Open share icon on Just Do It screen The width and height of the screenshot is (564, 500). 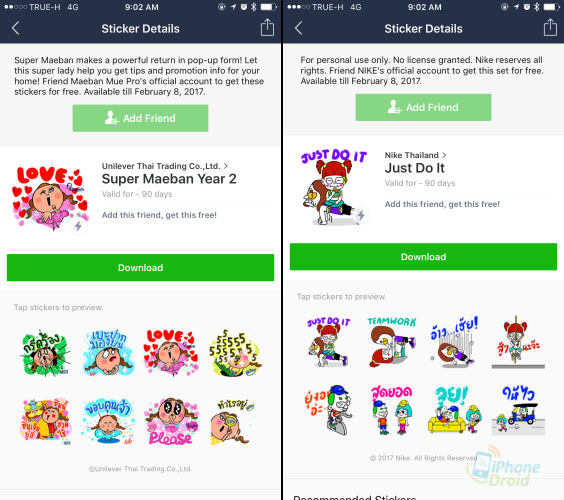(550, 27)
